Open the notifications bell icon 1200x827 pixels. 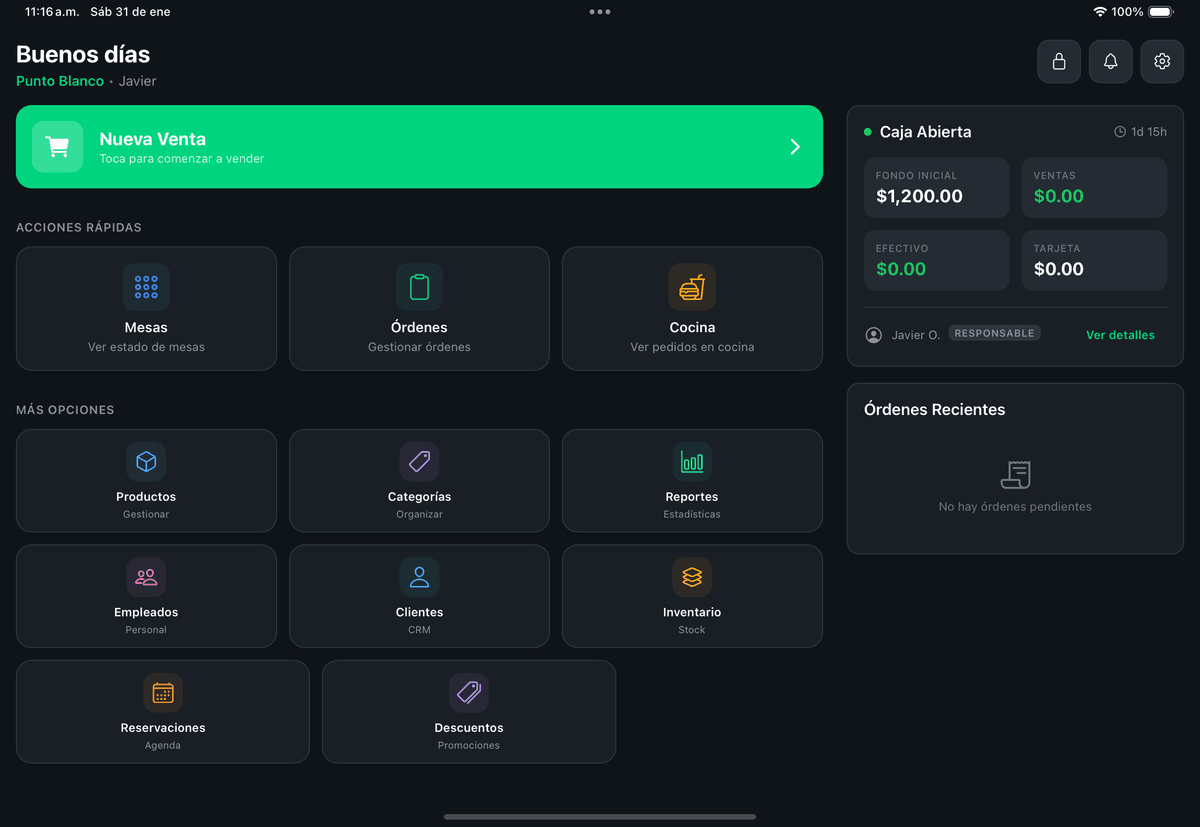pyautogui.click(x=1110, y=61)
